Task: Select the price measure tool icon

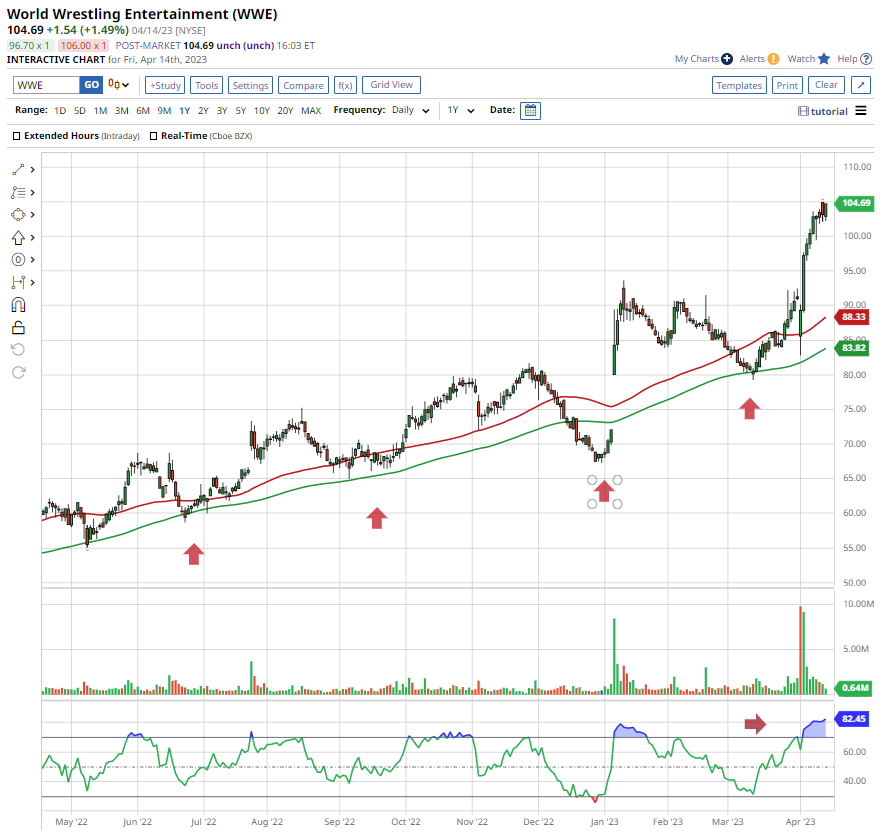Action: 18,283
